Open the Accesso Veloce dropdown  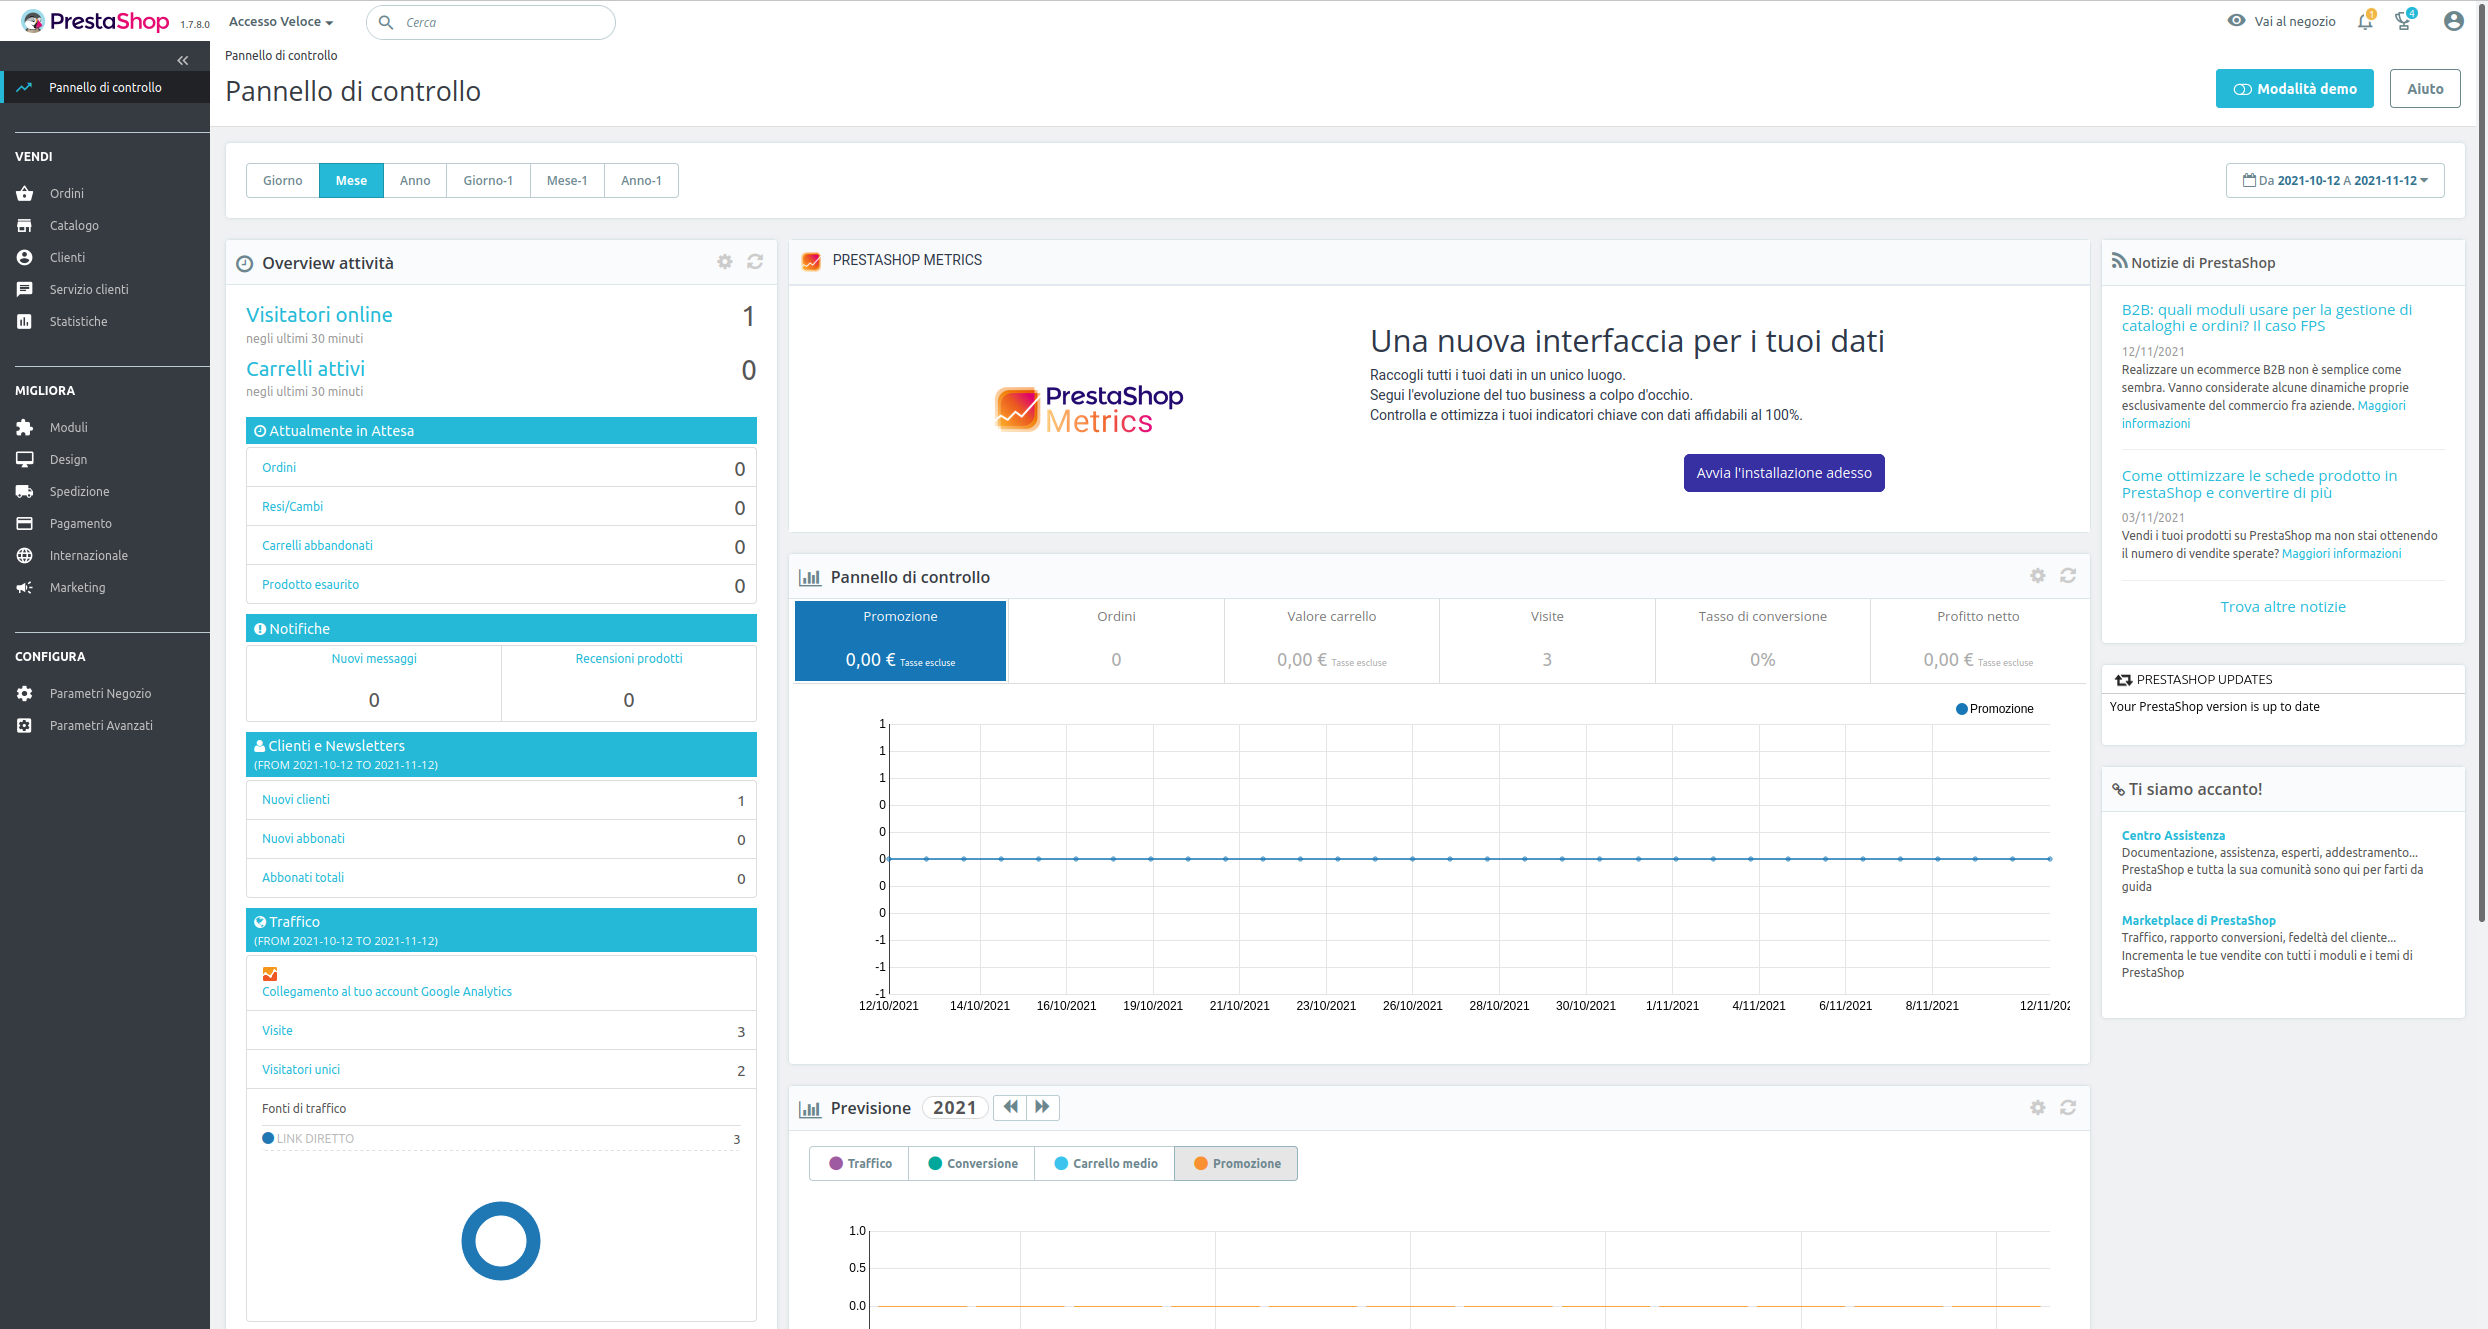coord(280,21)
